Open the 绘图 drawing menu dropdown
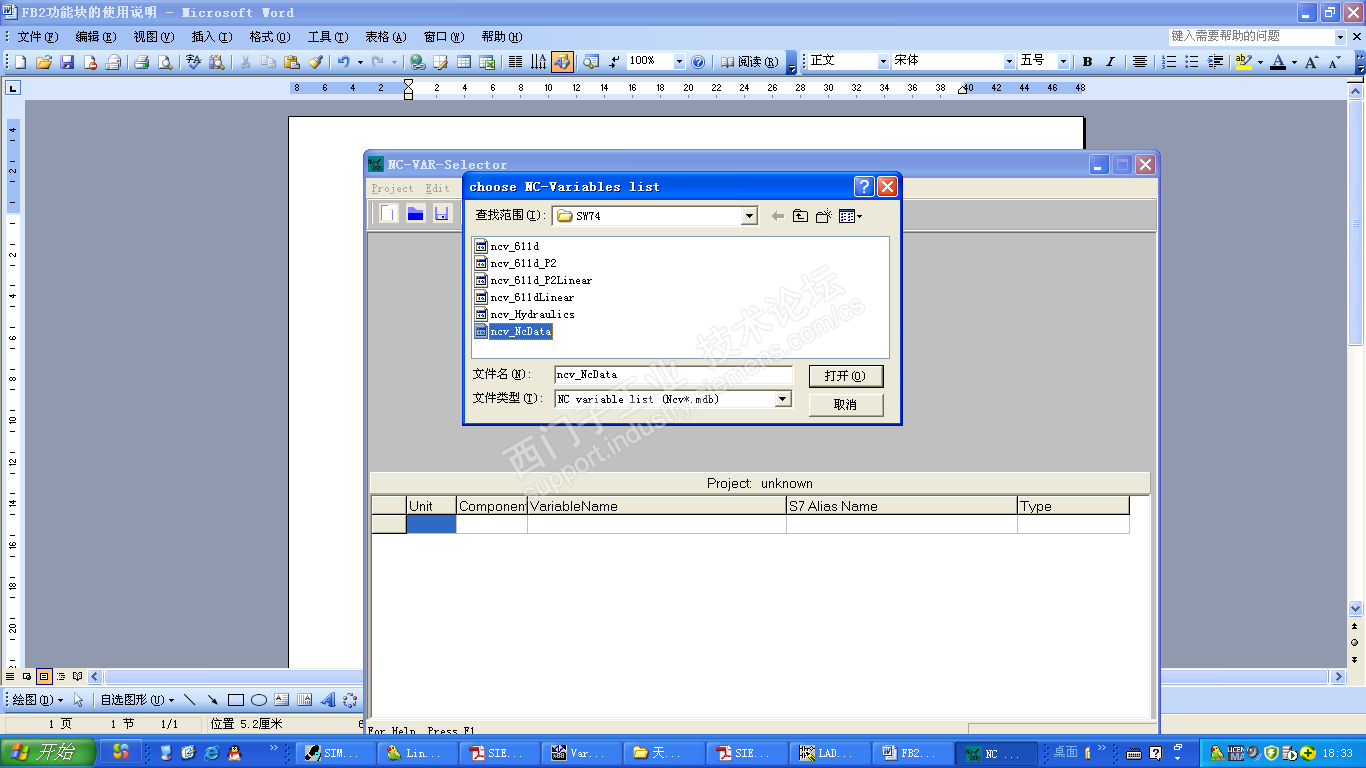 pos(38,700)
